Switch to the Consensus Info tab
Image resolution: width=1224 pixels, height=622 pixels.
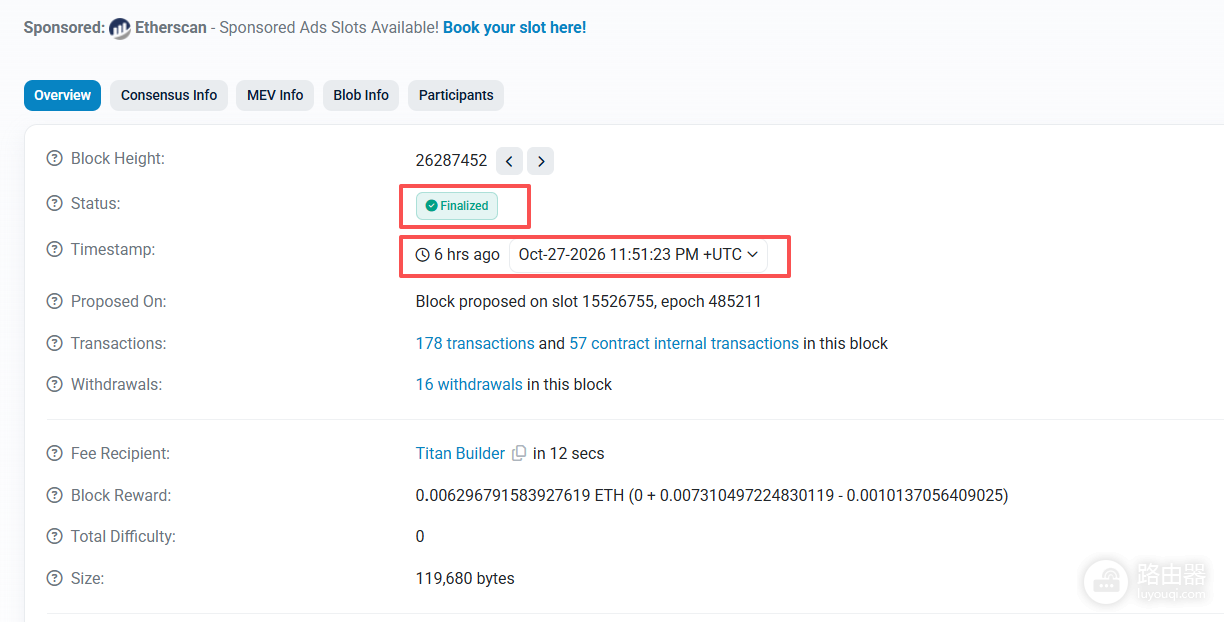click(x=169, y=95)
